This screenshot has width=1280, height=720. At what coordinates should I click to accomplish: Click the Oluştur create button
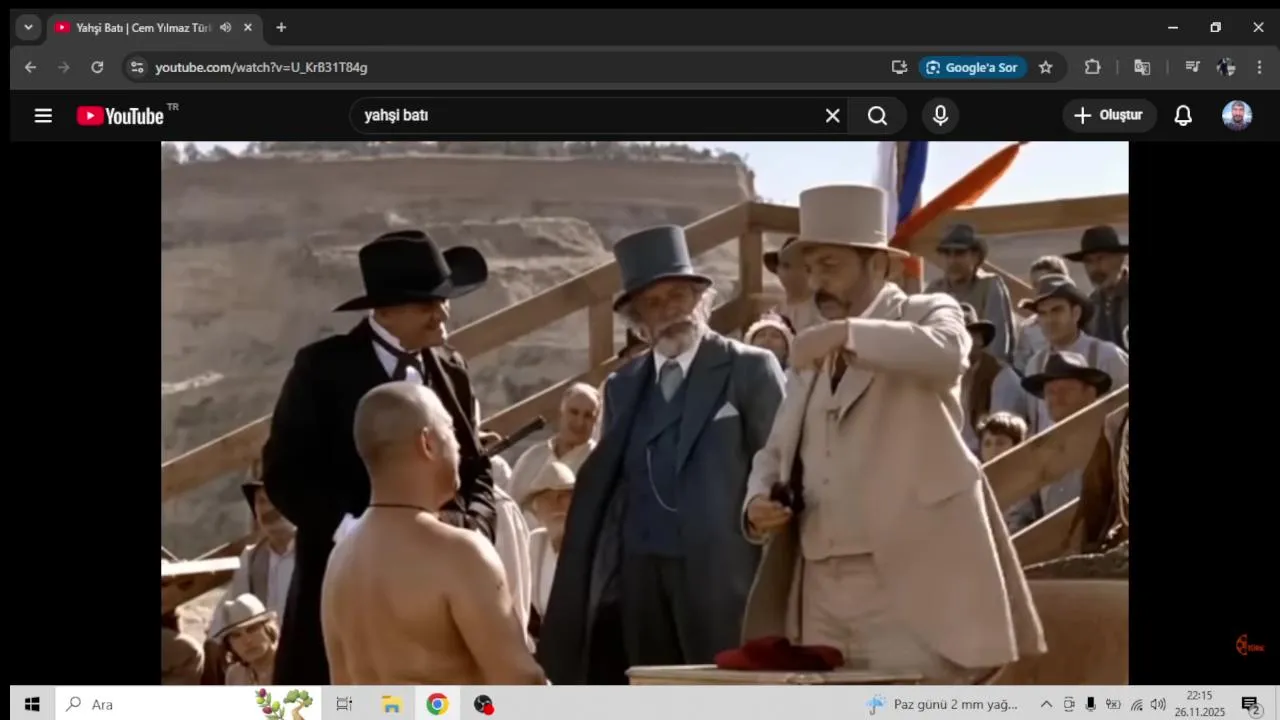point(1109,115)
